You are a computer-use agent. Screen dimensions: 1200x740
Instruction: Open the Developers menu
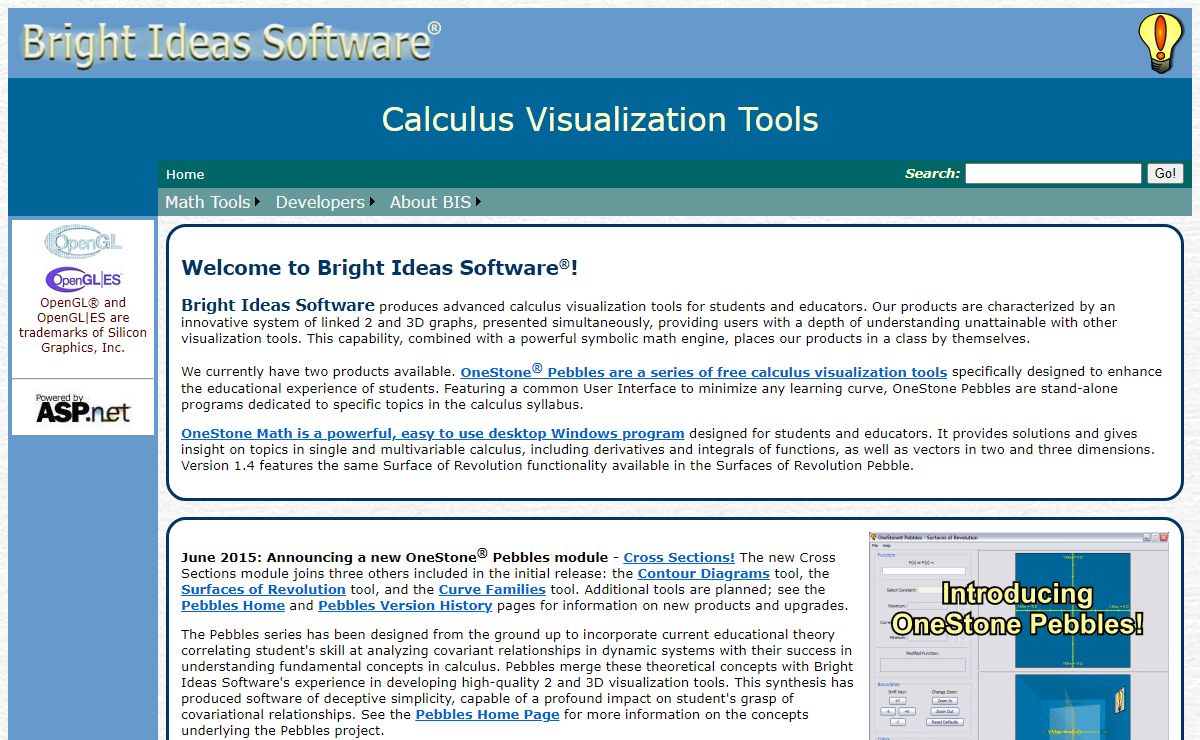(320, 202)
